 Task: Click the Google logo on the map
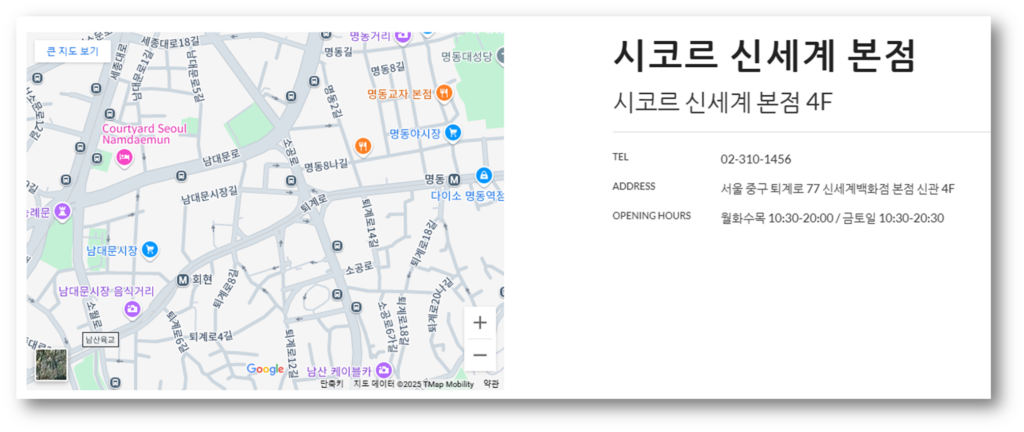(x=264, y=369)
